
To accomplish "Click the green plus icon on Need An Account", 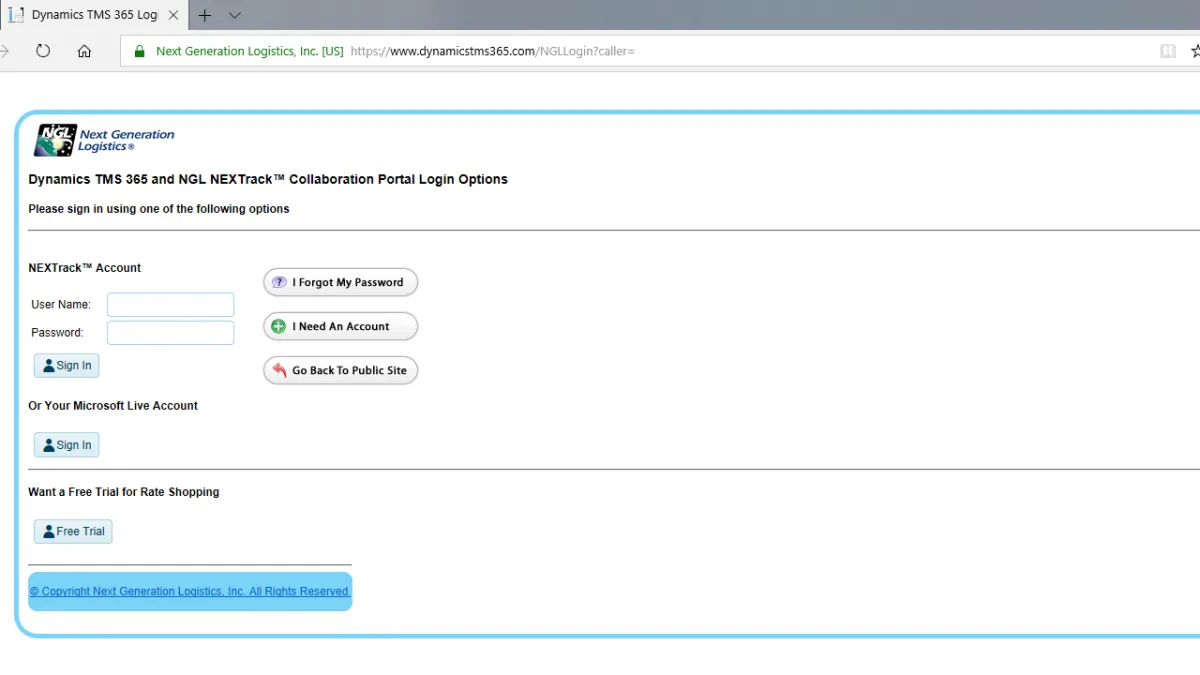I will [279, 327].
